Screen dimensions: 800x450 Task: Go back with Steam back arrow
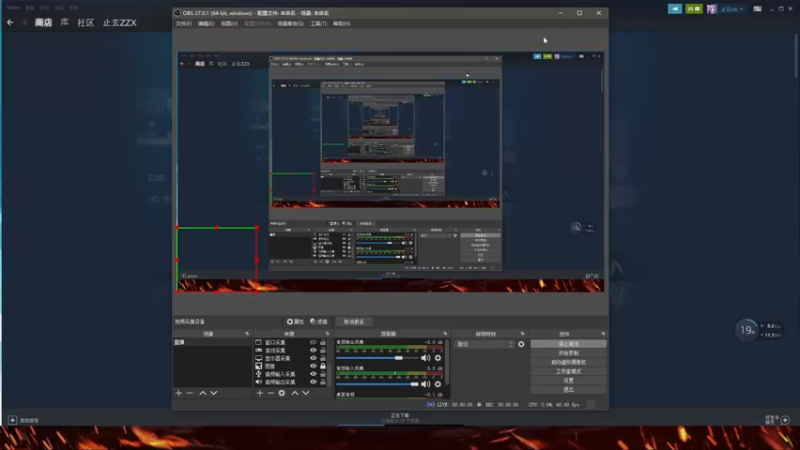10,22
